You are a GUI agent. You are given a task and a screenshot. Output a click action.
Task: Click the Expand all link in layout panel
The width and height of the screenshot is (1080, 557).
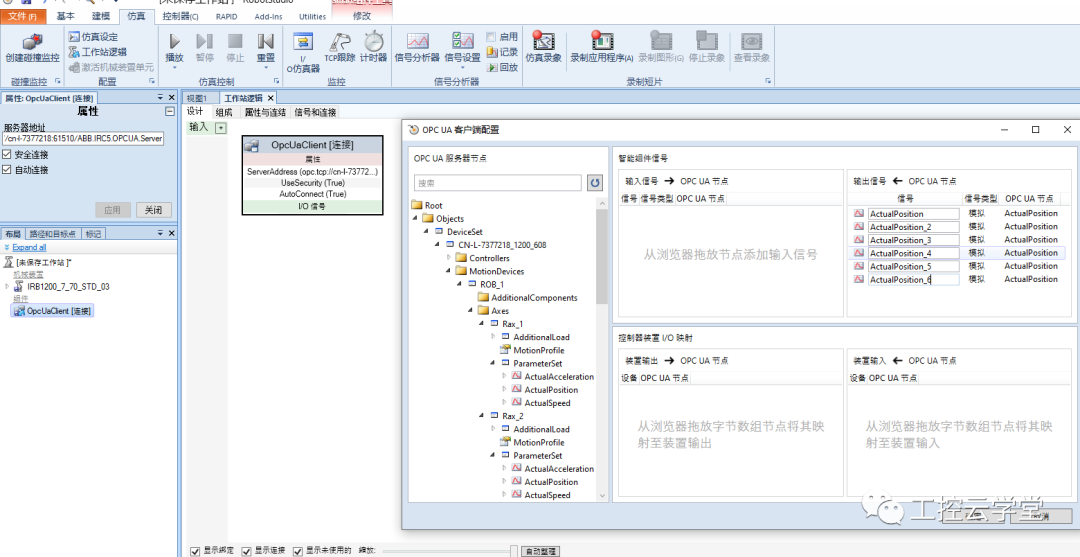coord(29,247)
